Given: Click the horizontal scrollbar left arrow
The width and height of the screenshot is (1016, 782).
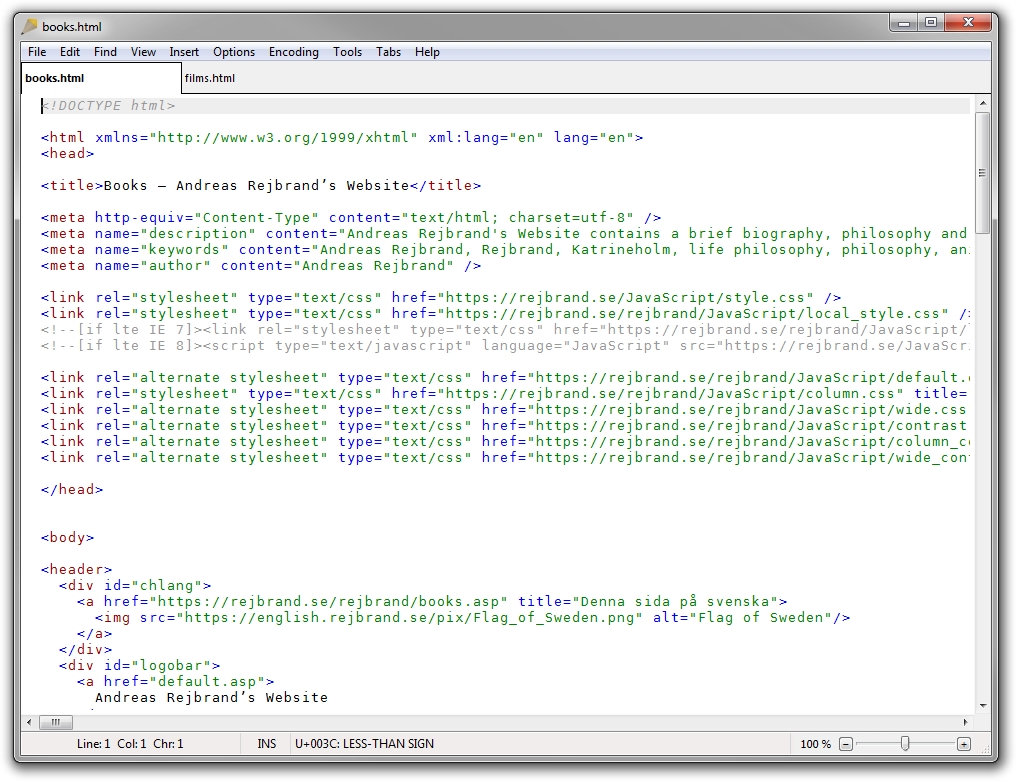Looking at the screenshot, I should click(x=29, y=722).
